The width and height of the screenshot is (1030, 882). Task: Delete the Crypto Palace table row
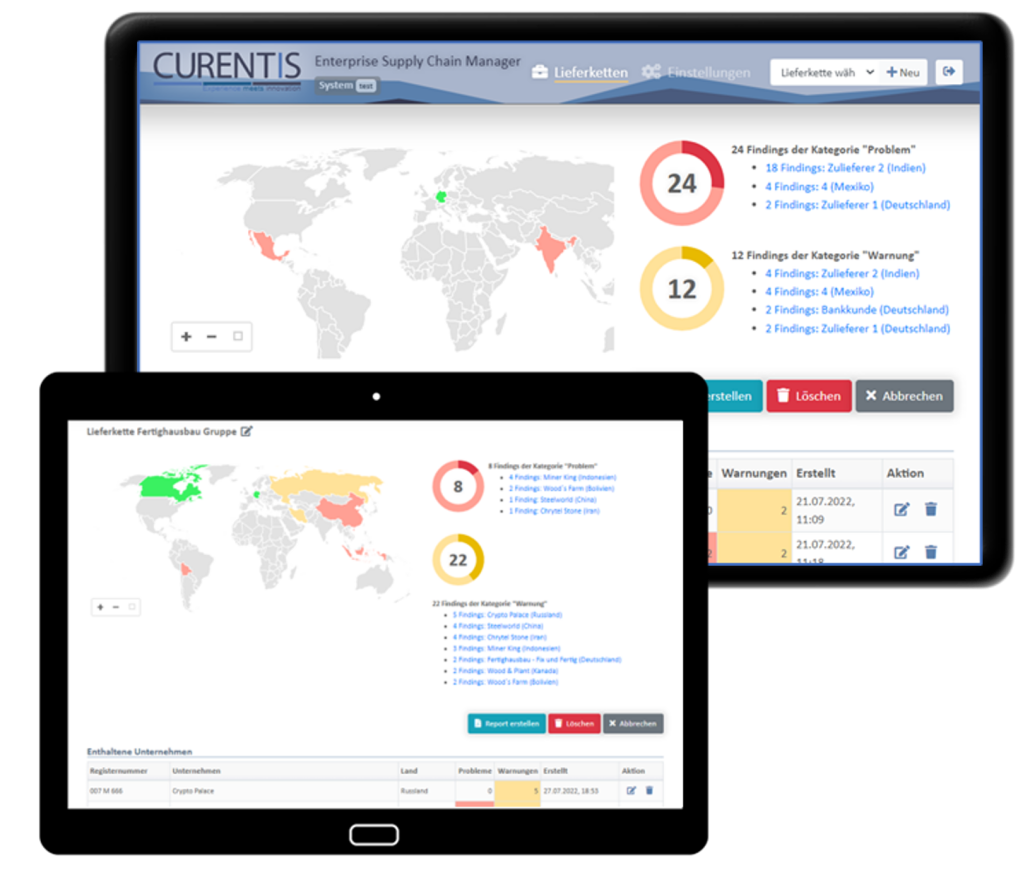click(649, 791)
